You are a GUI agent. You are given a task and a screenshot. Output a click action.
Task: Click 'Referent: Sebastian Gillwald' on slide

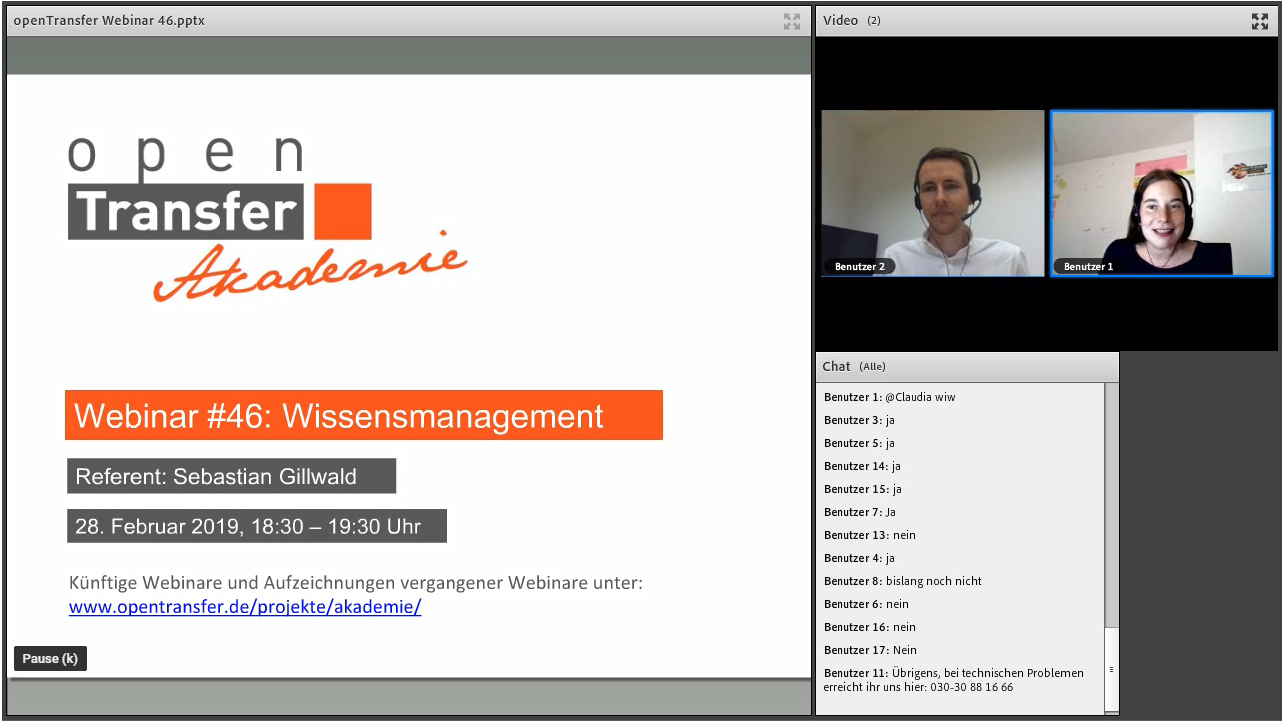point(231,476)
